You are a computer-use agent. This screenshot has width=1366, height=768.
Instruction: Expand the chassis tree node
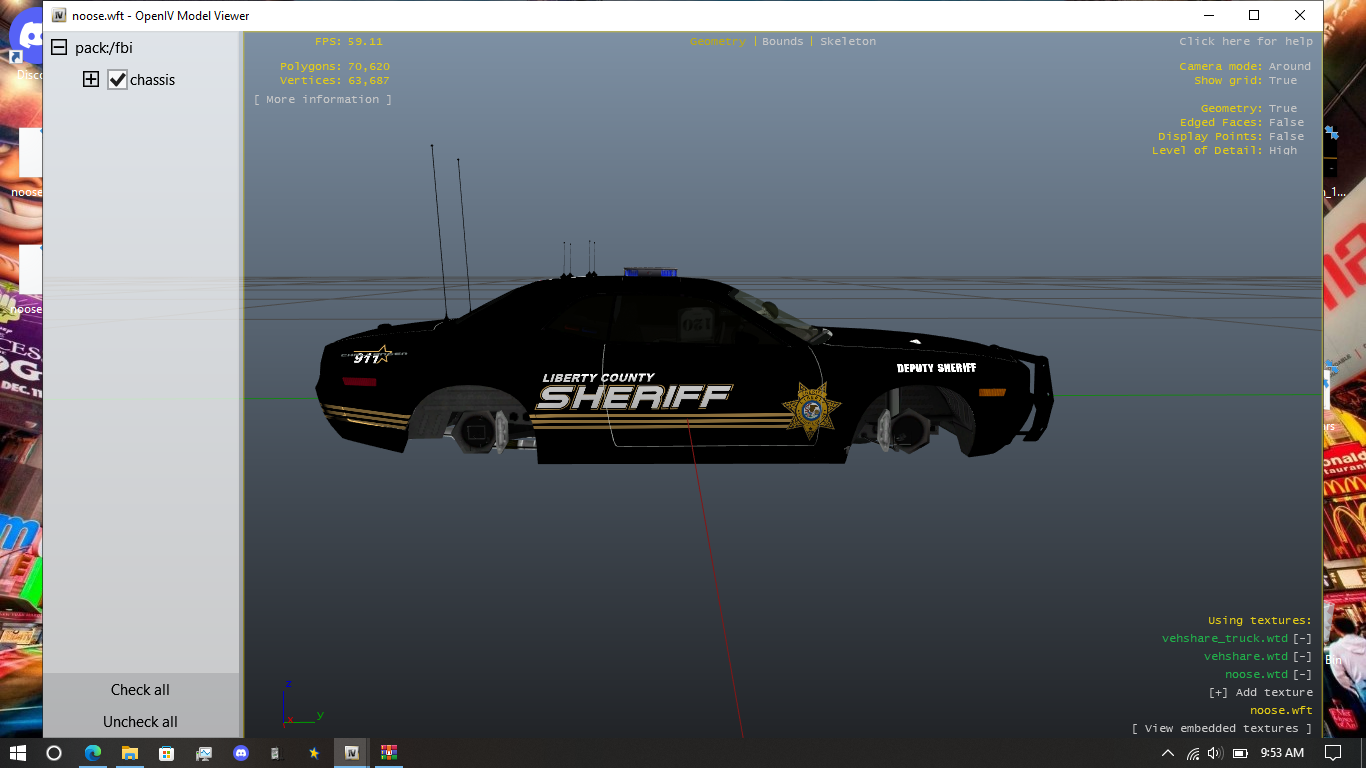point(91,80)
